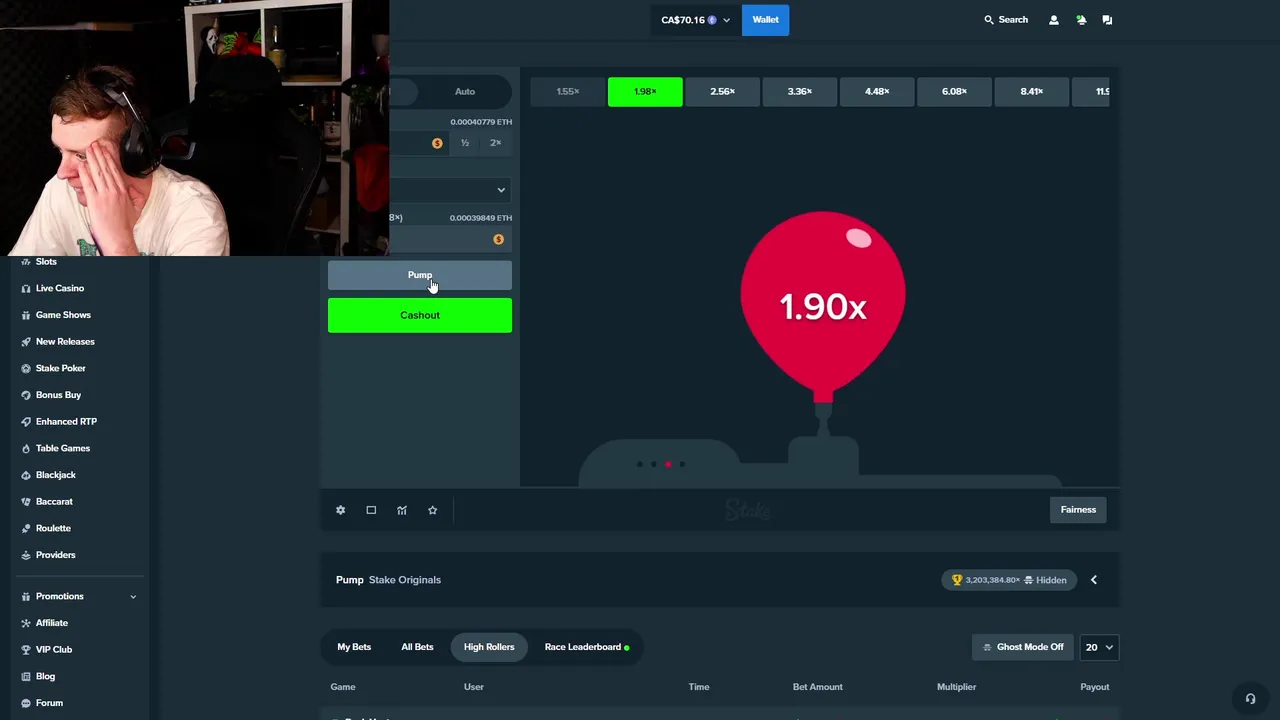
Task: Open the difficulty dropdown chevron
Action: (501, 190)
